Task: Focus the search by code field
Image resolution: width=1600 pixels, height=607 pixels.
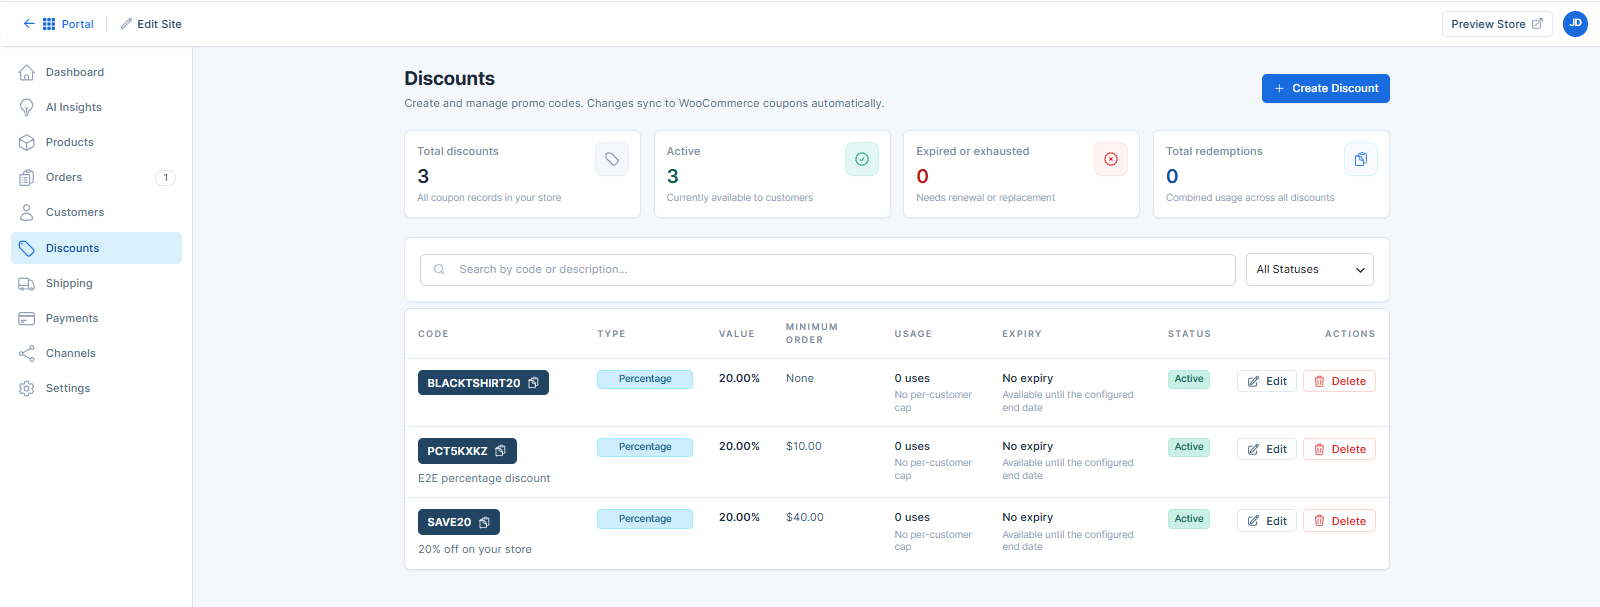Action: (x=828, y=269)
